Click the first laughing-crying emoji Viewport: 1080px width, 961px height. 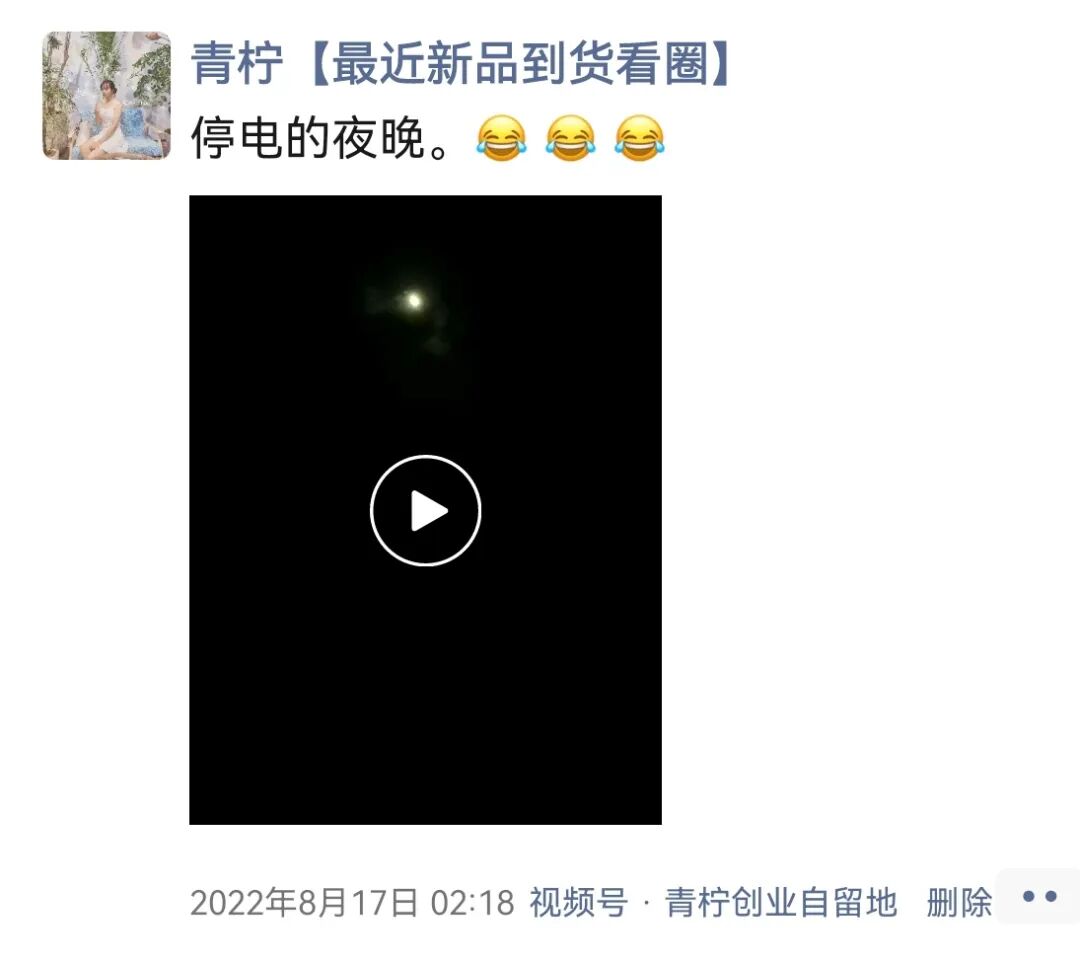501,138
